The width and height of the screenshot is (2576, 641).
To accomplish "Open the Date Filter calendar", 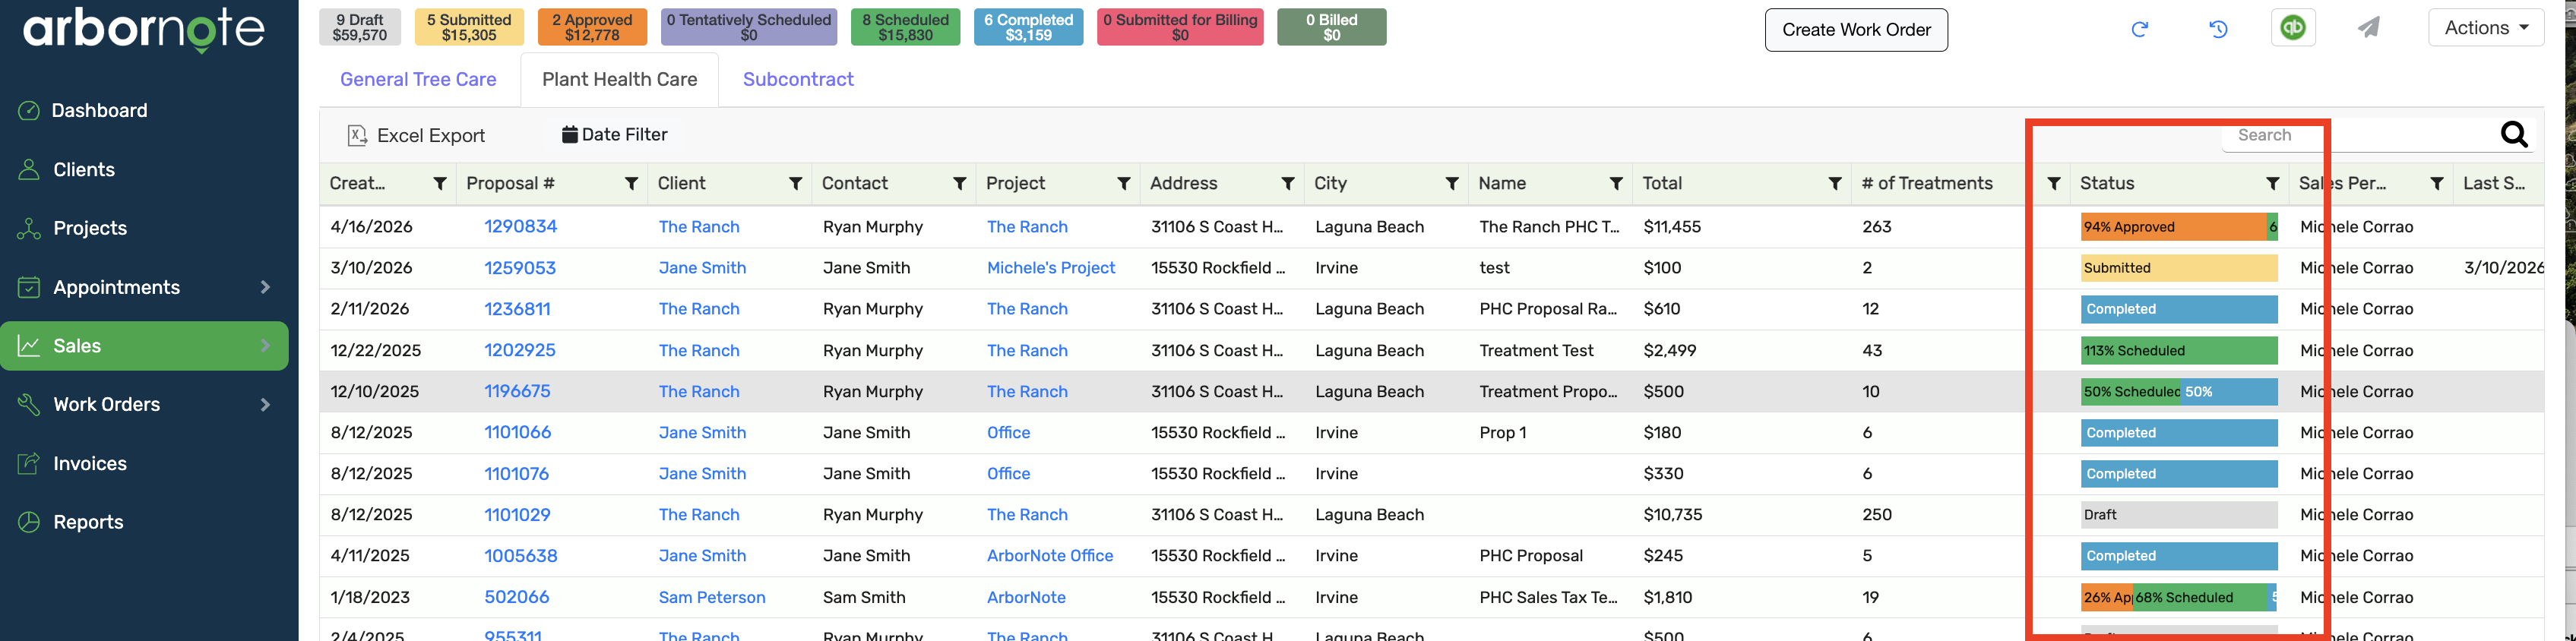I will (x=614, y=134).
